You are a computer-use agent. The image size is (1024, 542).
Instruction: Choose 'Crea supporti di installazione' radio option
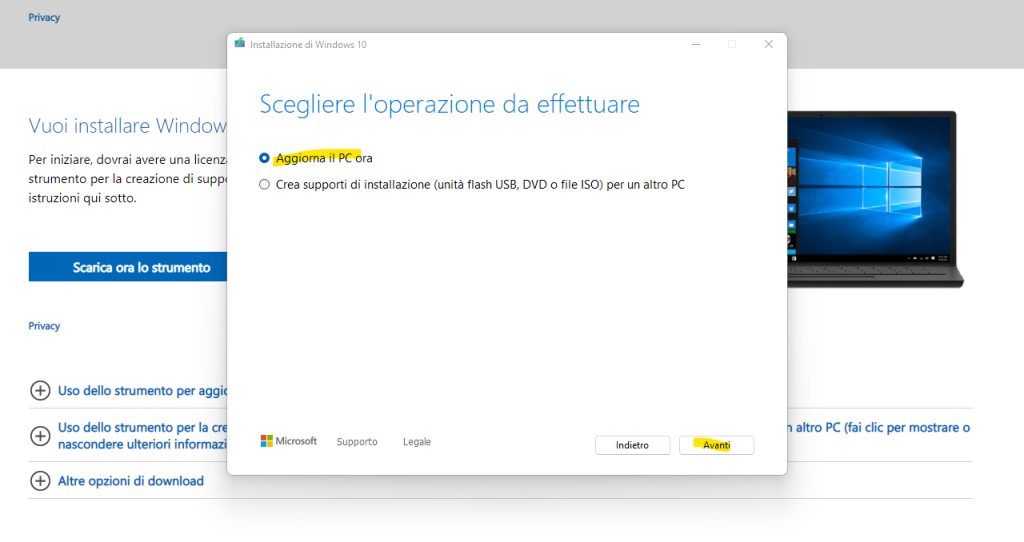pos(264,184)
